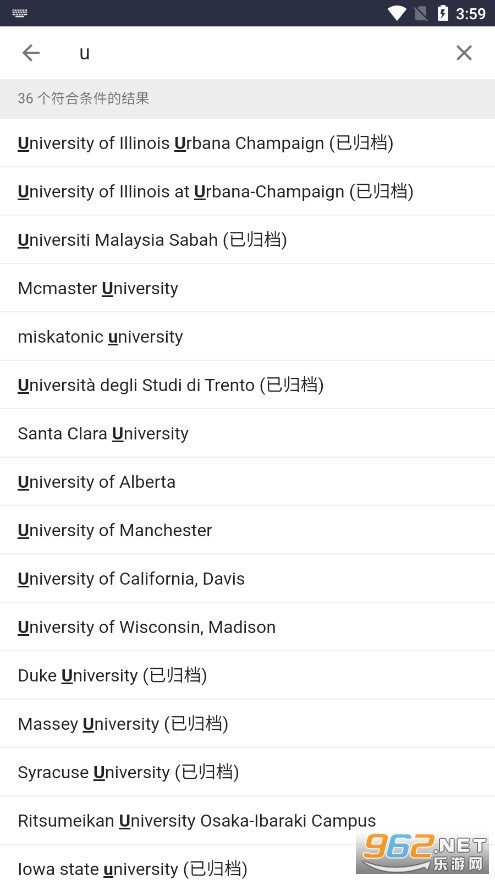Select University of Illinois at Urbana-Champaign
This screenshot has height=880, width=495.
(248, 191)
